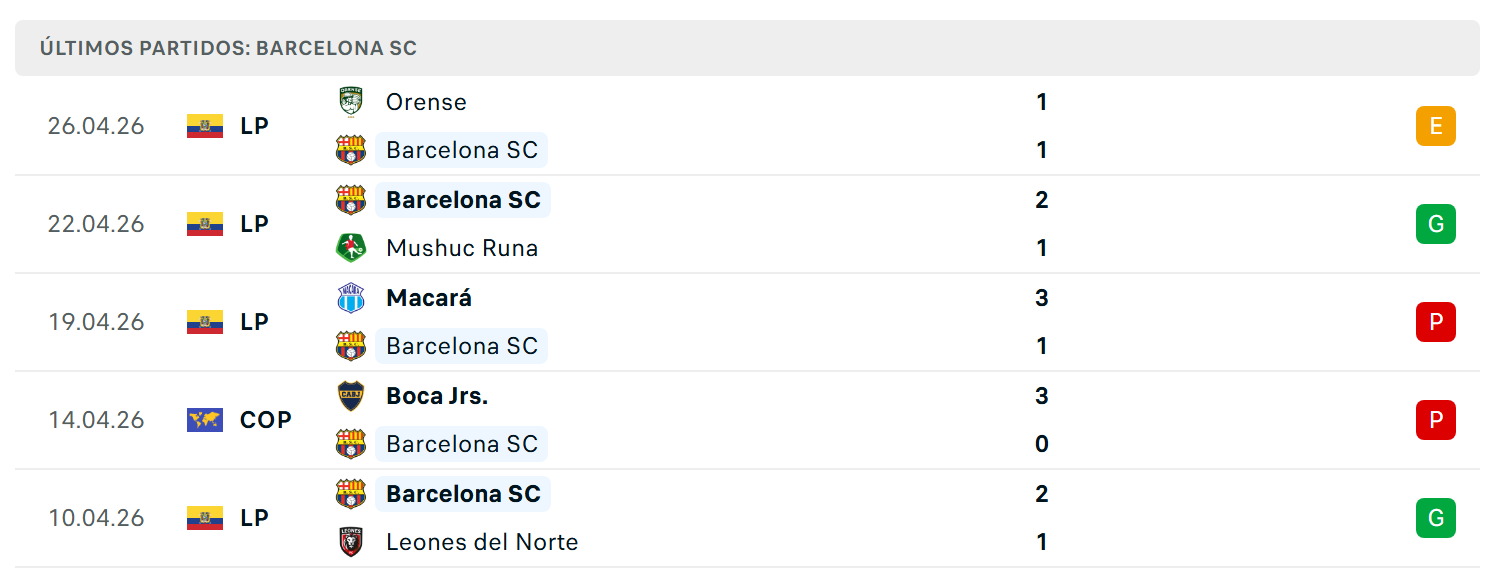The height and width of the screenshot is (584, 1495).
Task: Click the Macará club crest
Action: [351, 298]
